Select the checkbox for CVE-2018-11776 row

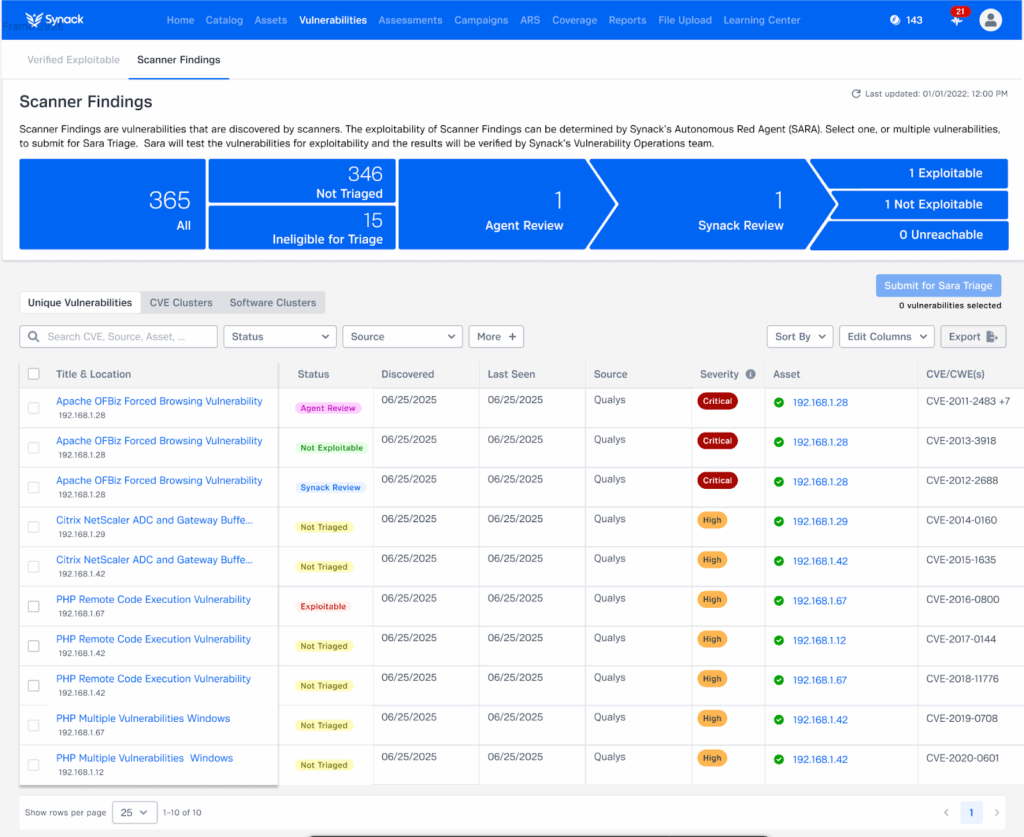(34, 686)
